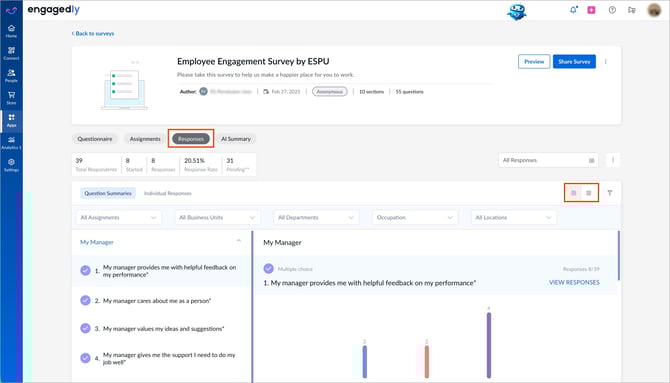Click the pink plus quick-add icon
Screen dimensions: 670x383
pos(591,9)
